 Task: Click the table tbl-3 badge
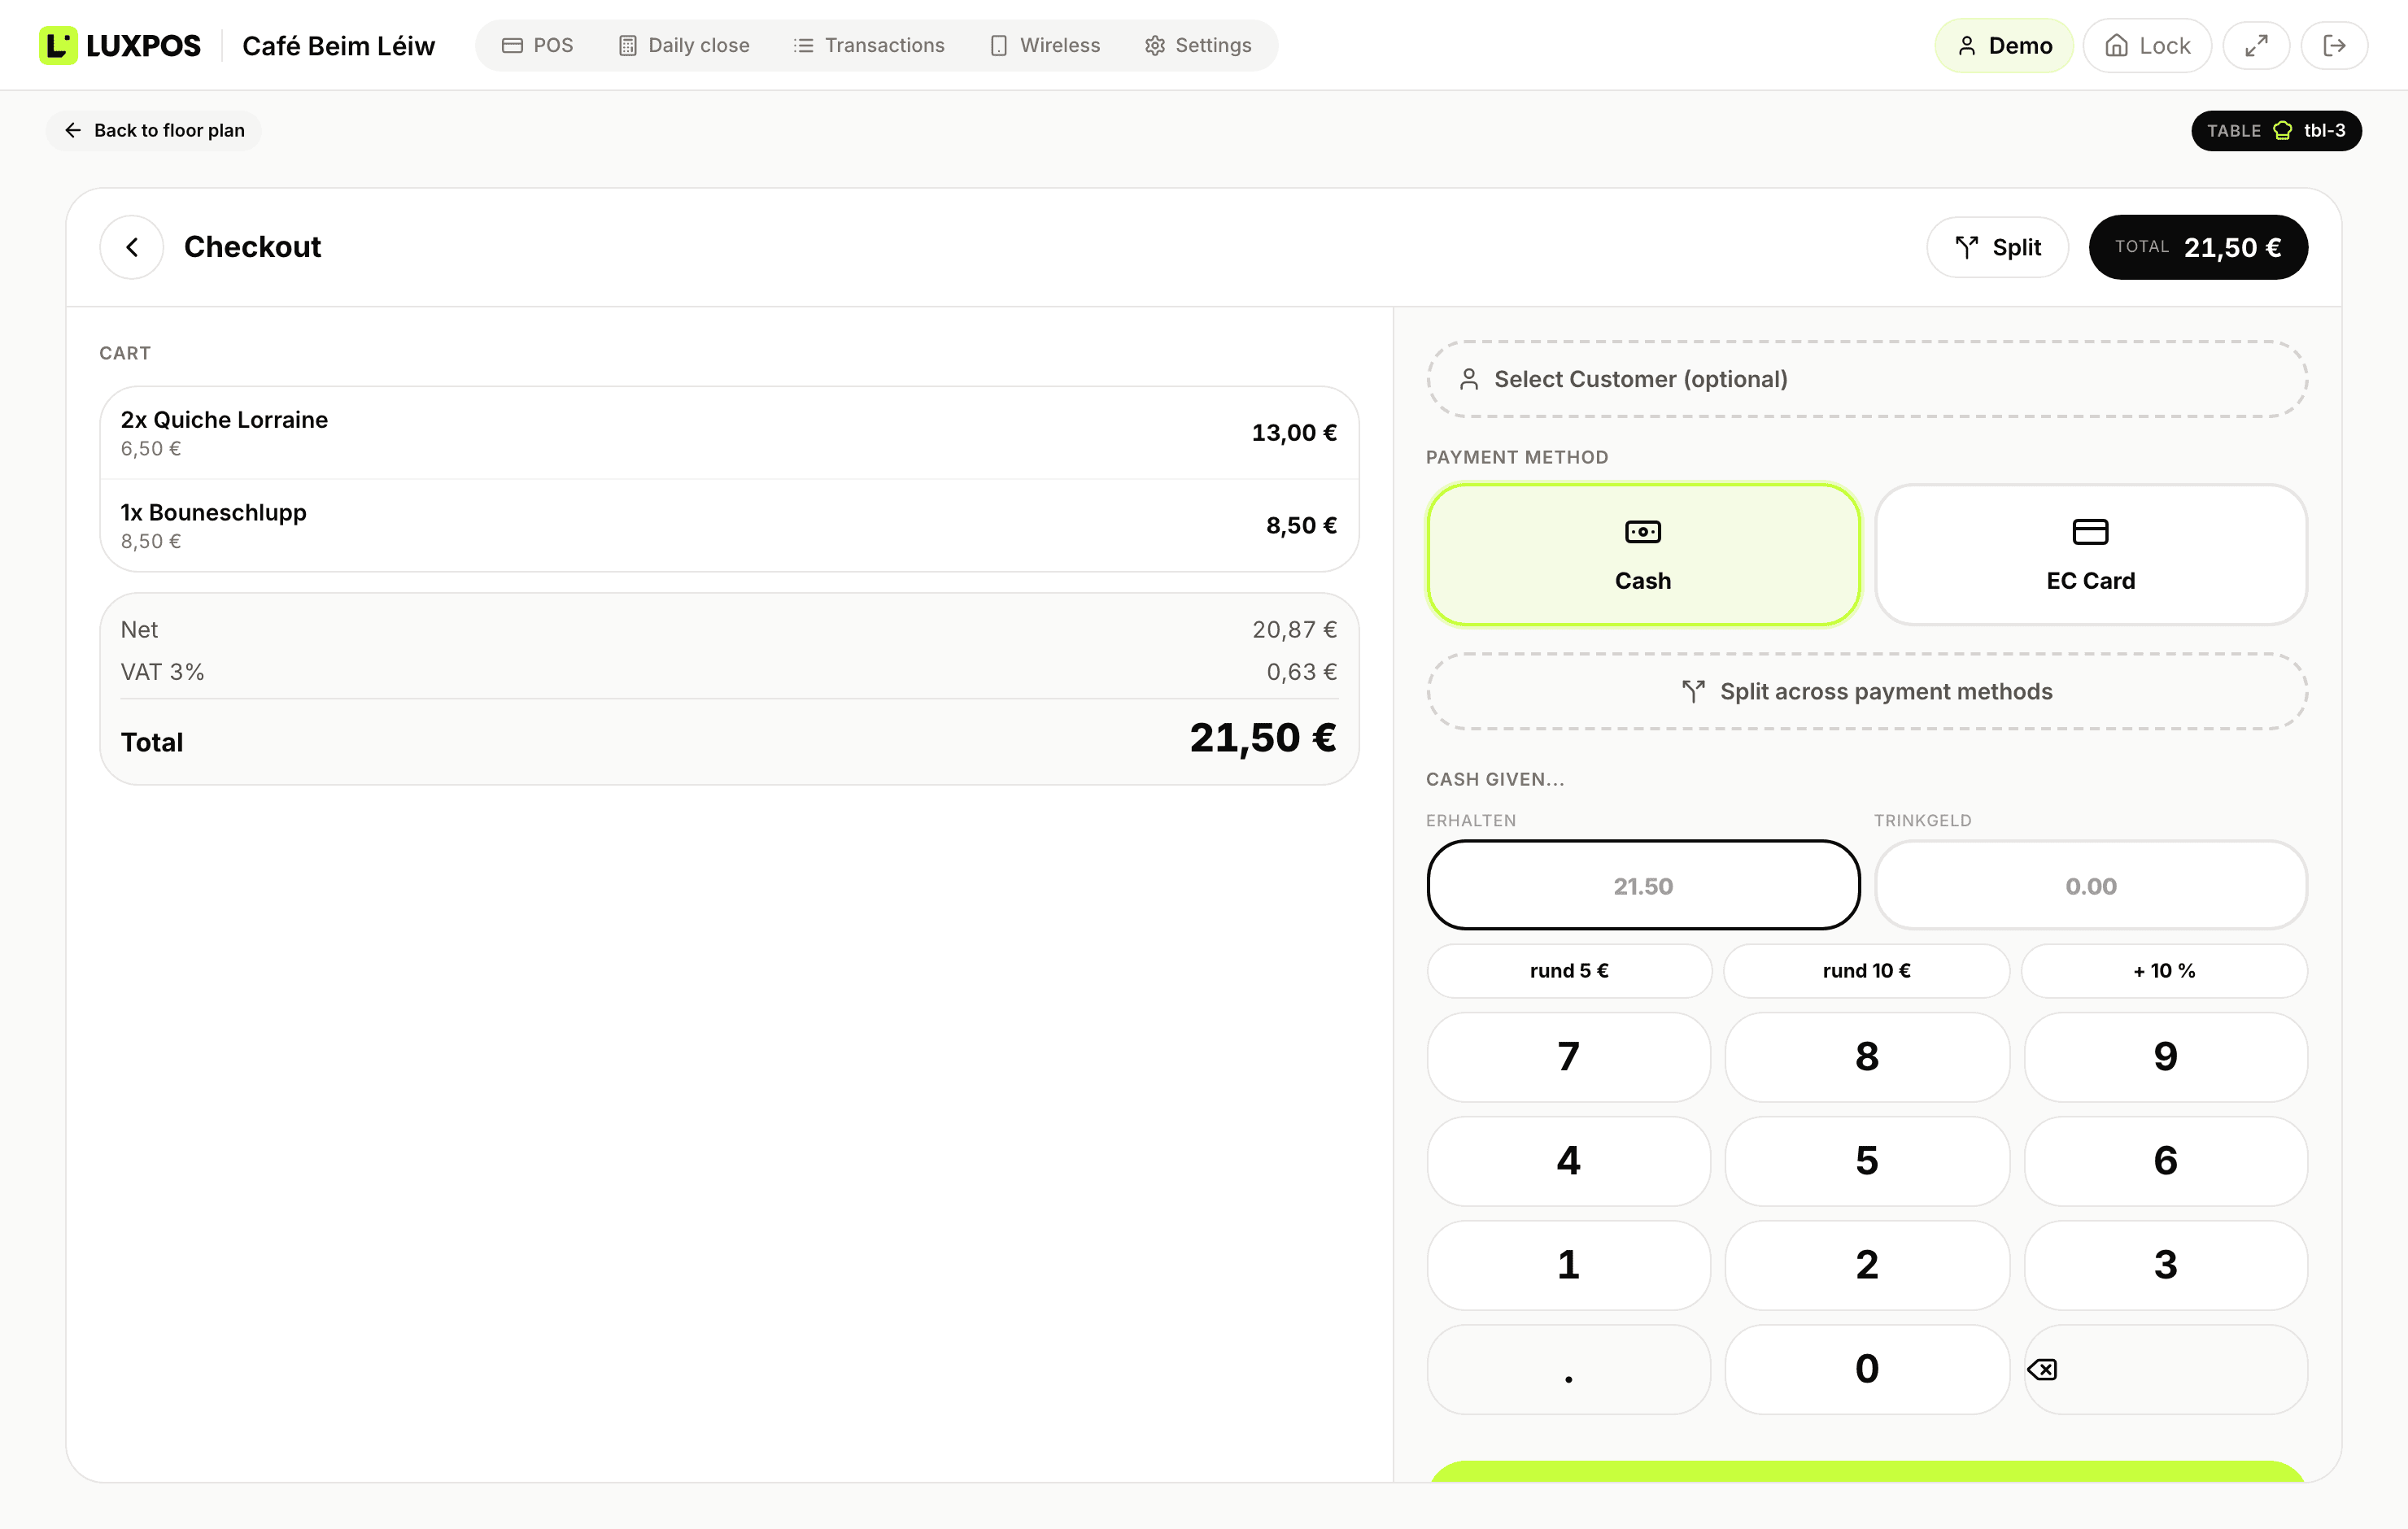[x=2276, y=130]
